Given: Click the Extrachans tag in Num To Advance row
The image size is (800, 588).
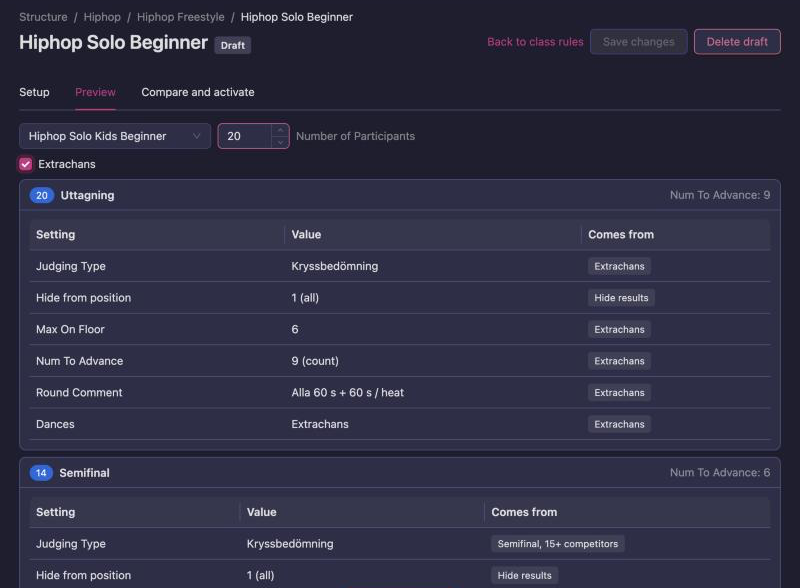Looking at the screenshot, I should point(619,361).
